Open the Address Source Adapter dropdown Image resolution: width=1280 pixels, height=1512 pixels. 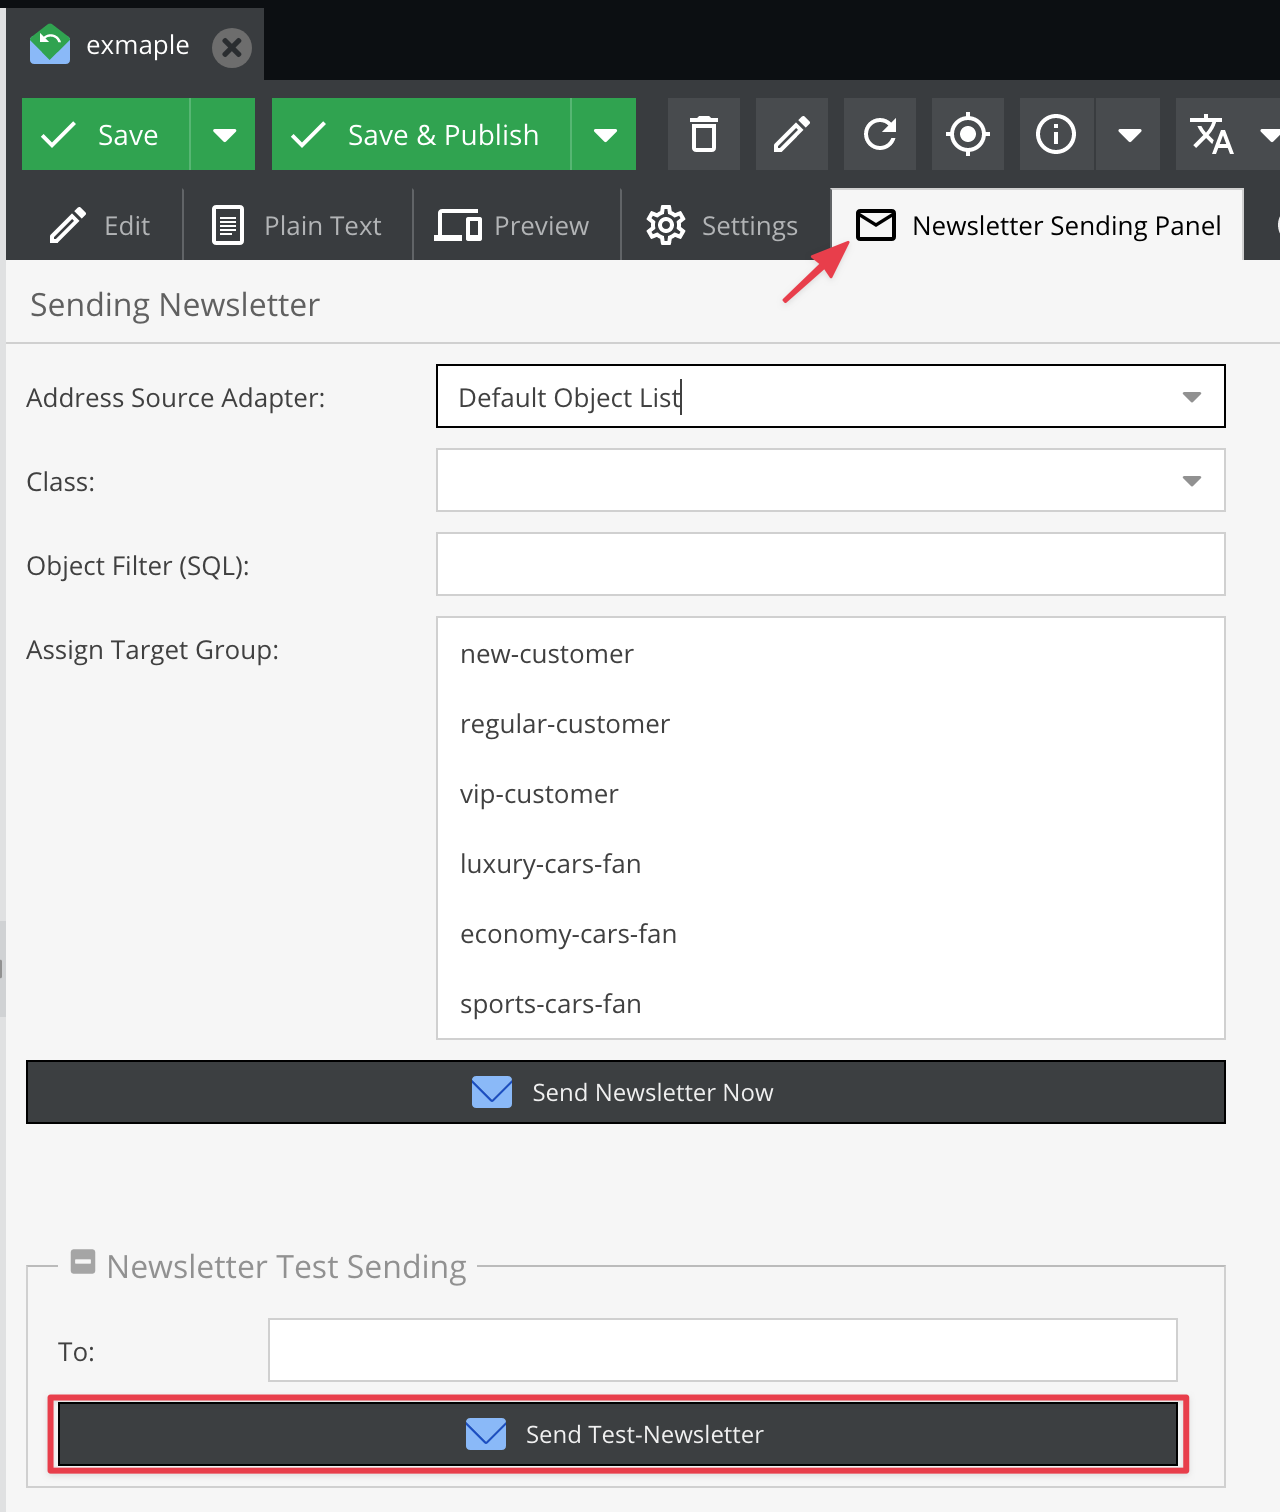tap(1191, 397)
